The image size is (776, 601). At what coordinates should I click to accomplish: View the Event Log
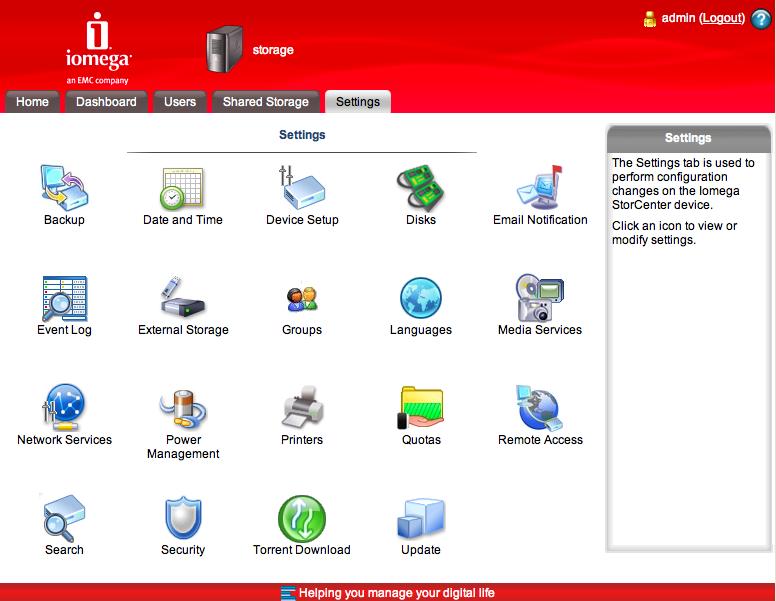[x=64, y=297]
